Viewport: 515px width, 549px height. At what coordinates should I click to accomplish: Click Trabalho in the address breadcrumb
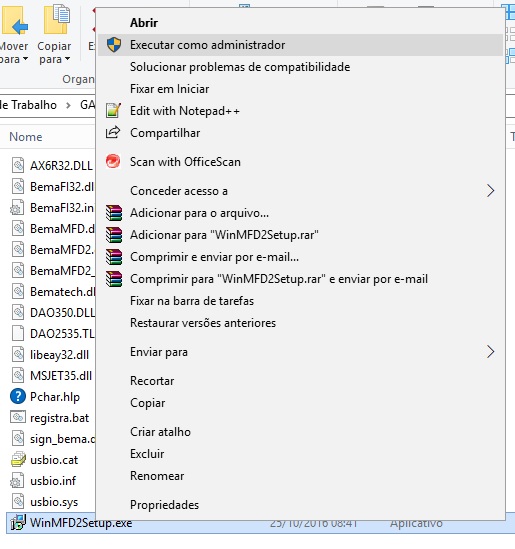(33, 105)
